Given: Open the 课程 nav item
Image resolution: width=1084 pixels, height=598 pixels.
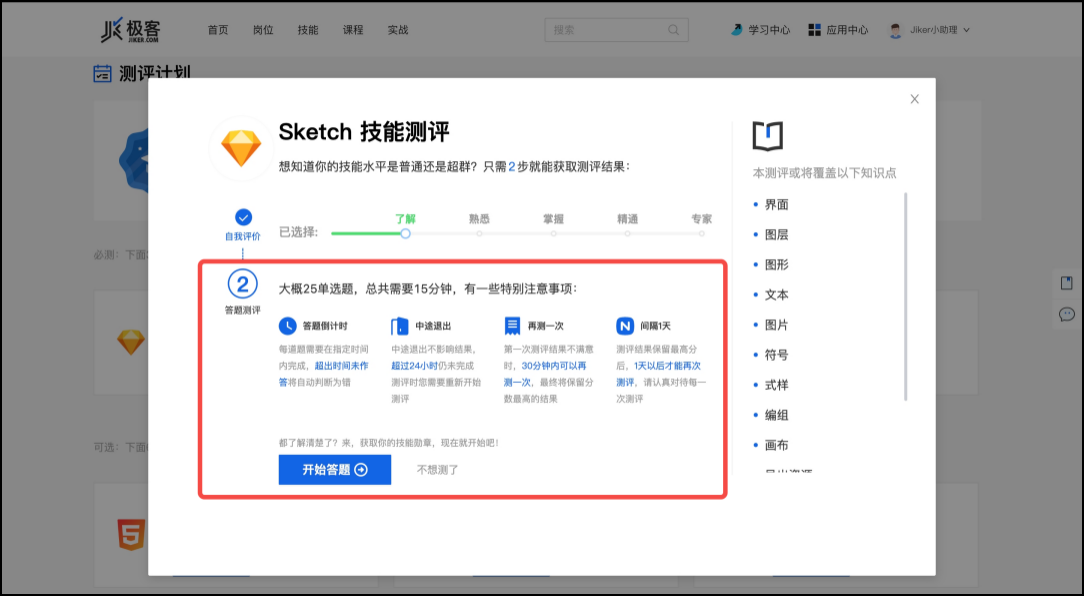Looking at the screenshot, I should coord(353,30).
